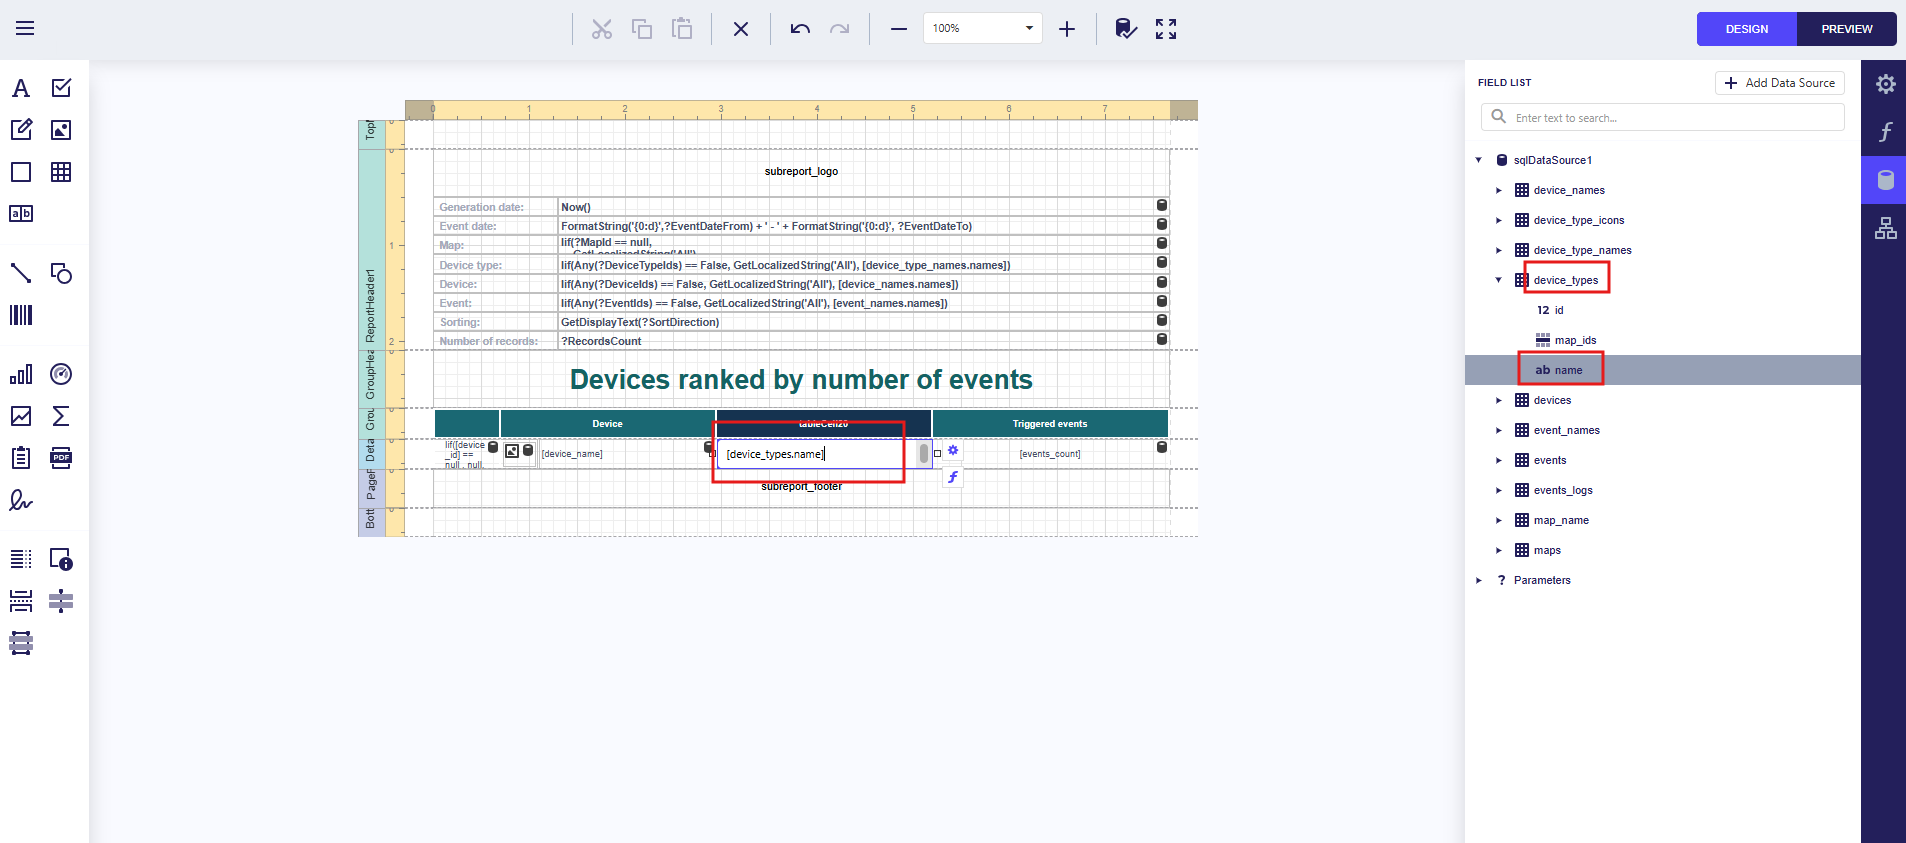Select the PDF Content tool
Viewport: 1906px width, 843px height.
61,458
